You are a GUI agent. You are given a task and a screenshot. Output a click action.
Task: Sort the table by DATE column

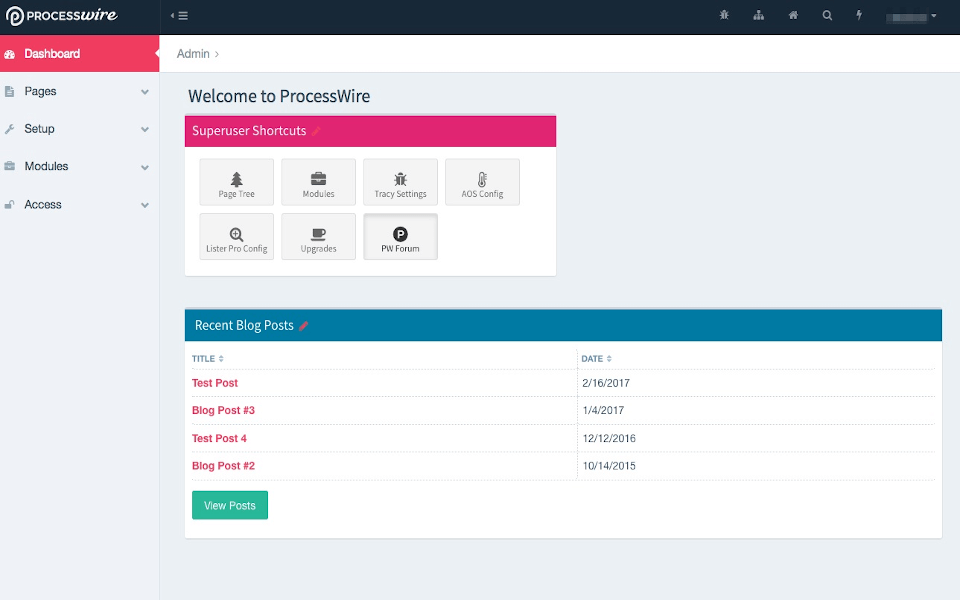[x=596, y=359]
